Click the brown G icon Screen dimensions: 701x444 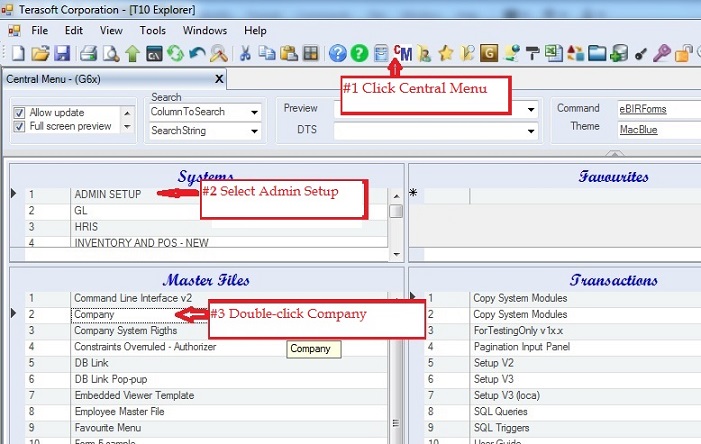[x=489, y=53]
